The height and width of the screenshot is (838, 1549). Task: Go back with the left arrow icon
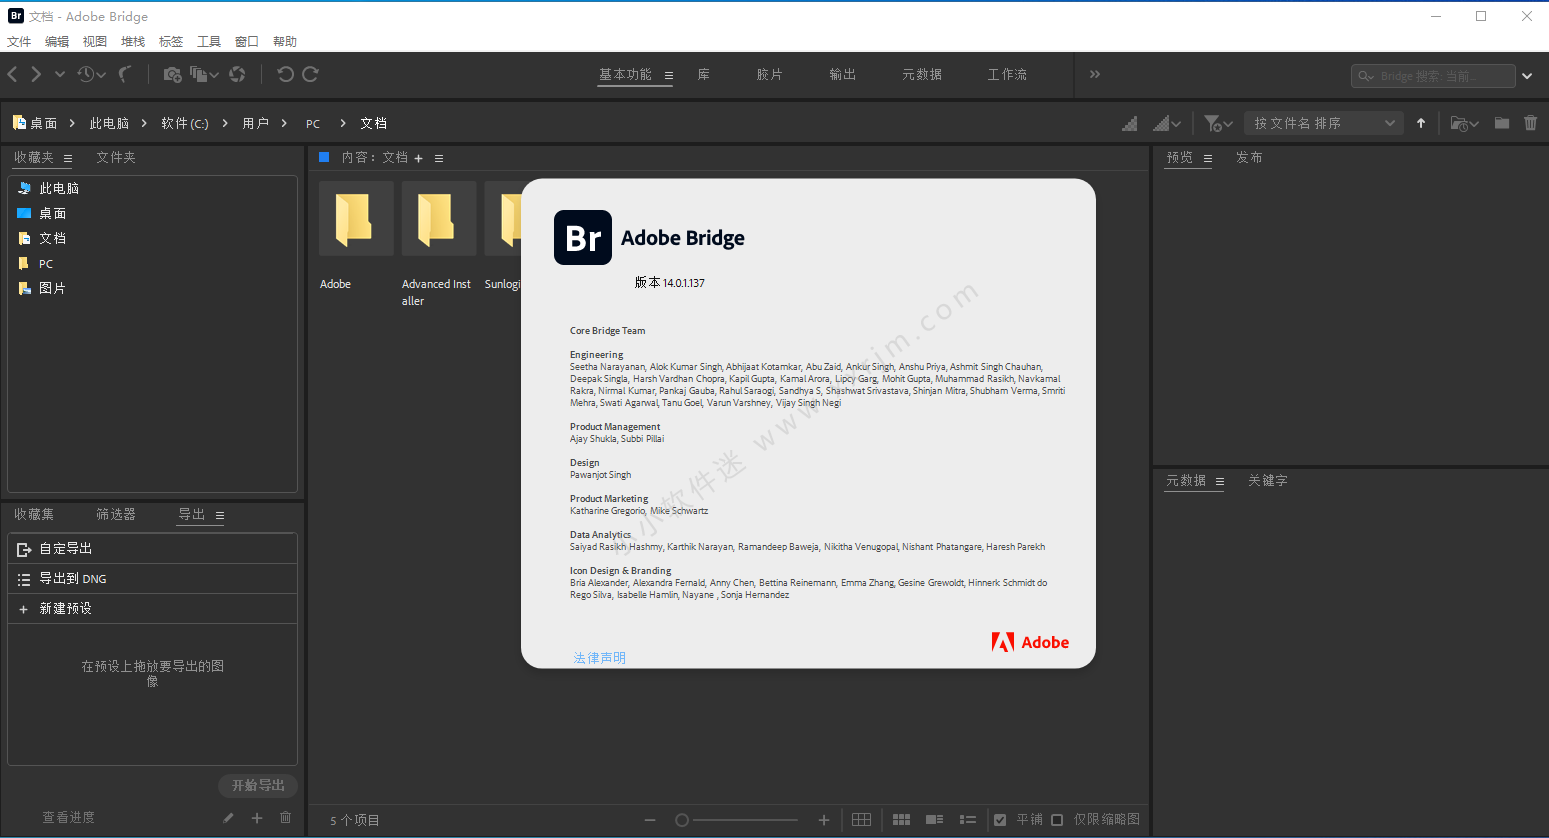coord(12,74)
